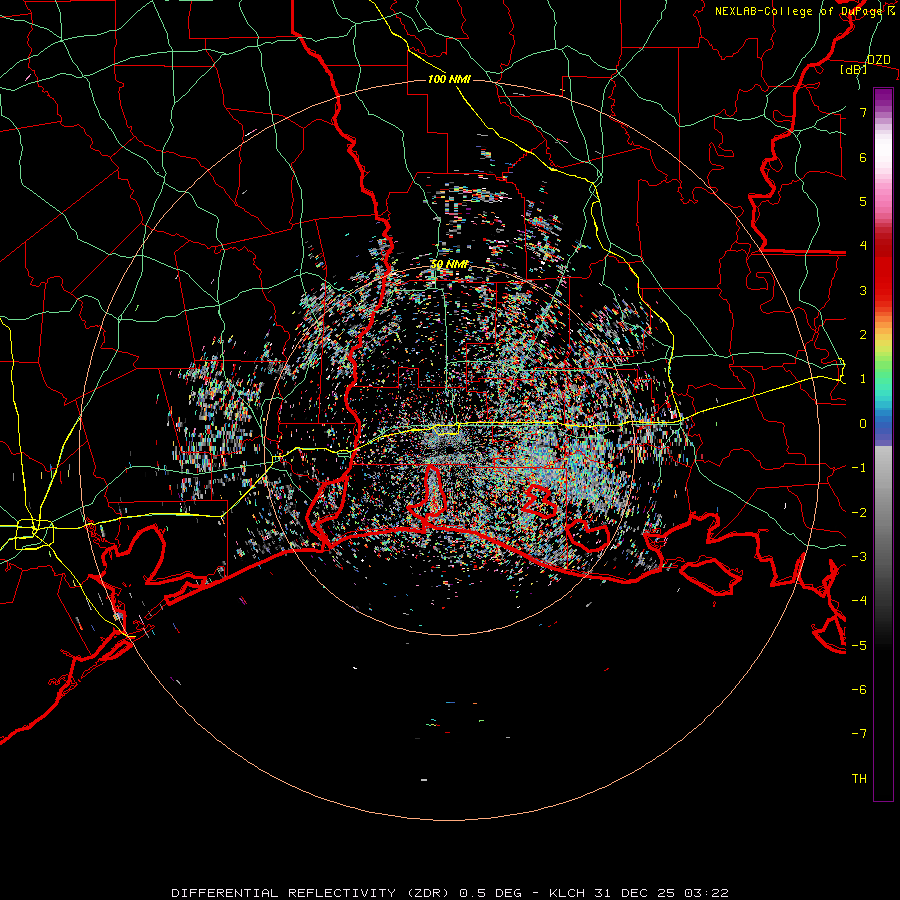Click the ZDR color scale bar
Screen dimensions: 900x900
(x=883, y=444)
